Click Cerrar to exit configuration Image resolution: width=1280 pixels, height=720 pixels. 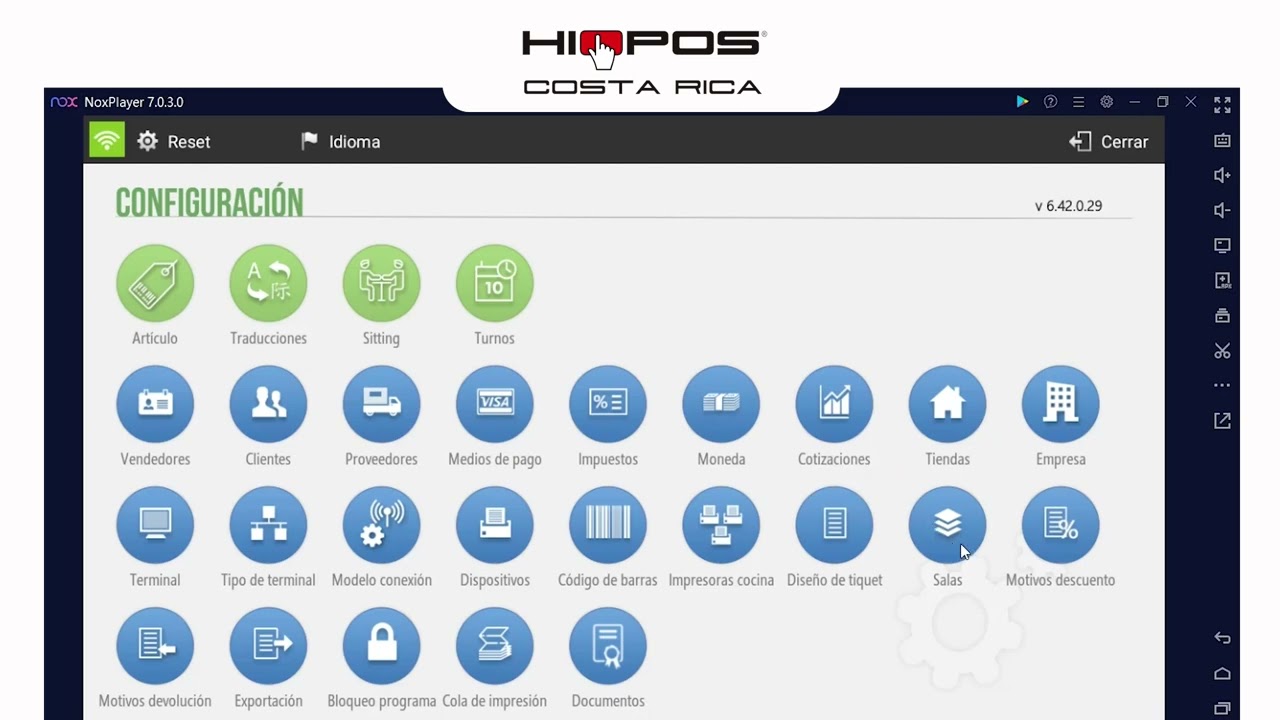1108,142
